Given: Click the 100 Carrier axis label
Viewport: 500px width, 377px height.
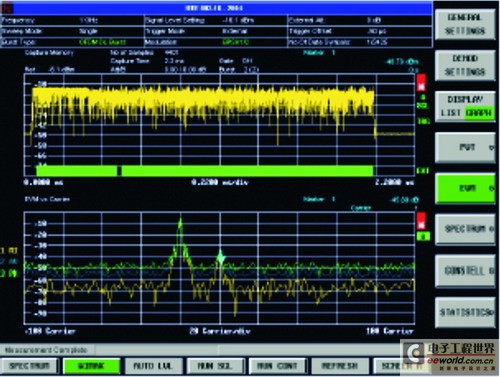Looking at the screenshot, I should [390, 331].
